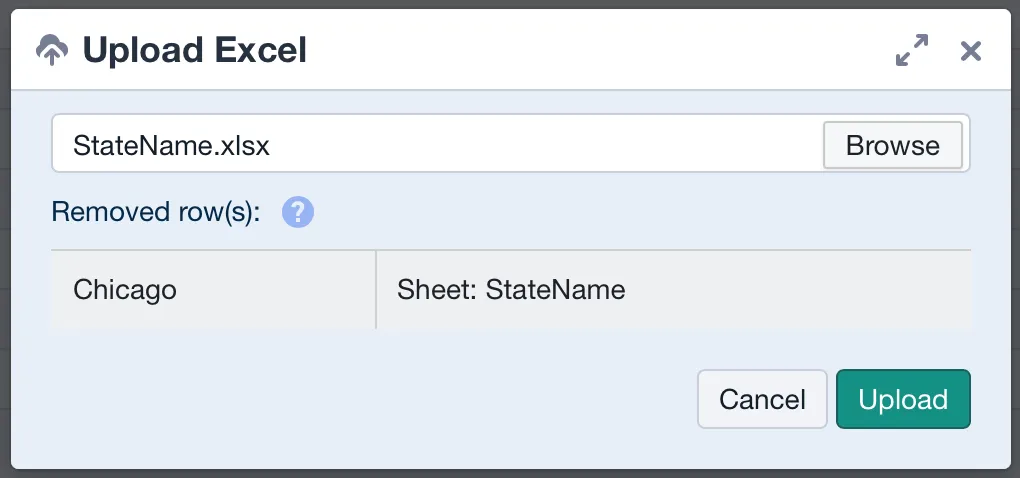Open the Removed rows help tooltip icon
1020x478 pixels.
click(x=298, y=212)
